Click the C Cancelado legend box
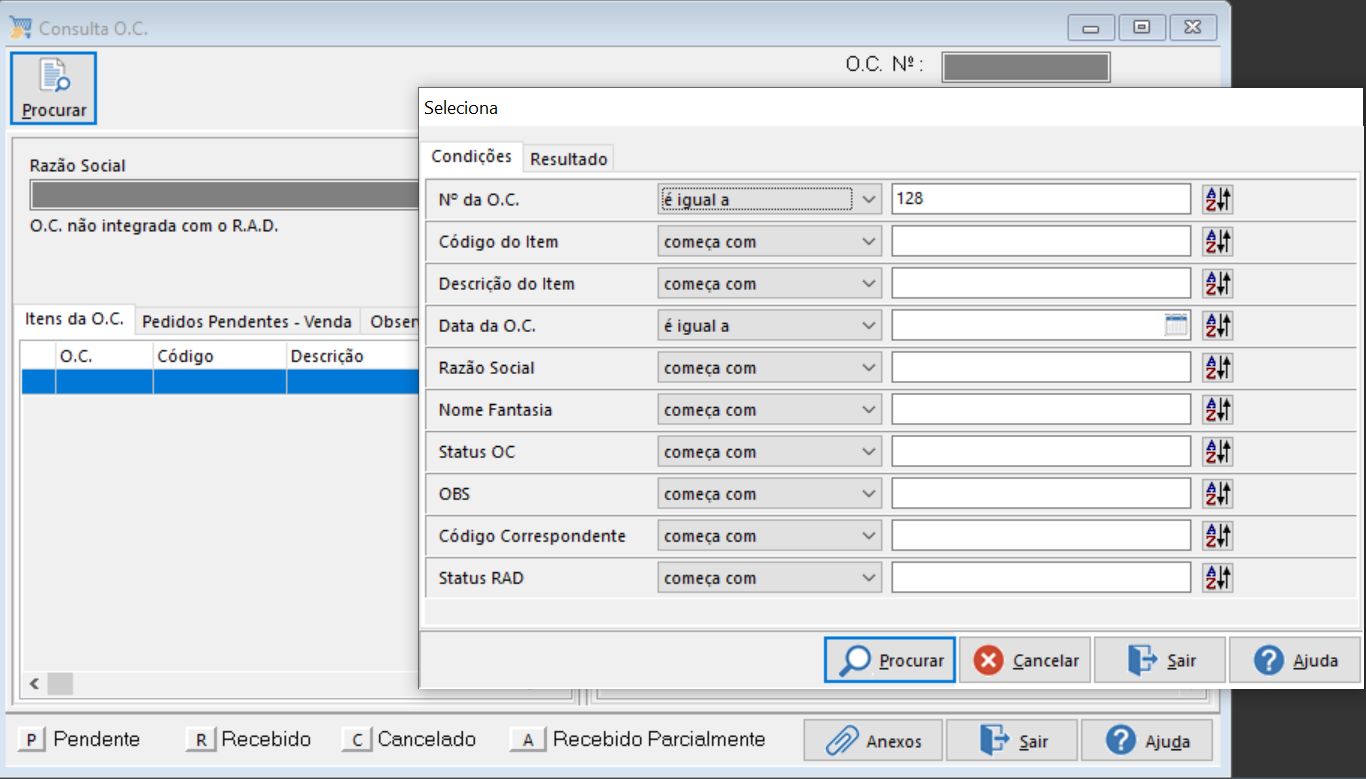Screen dimensions: 1366x779 click(357, 740)
